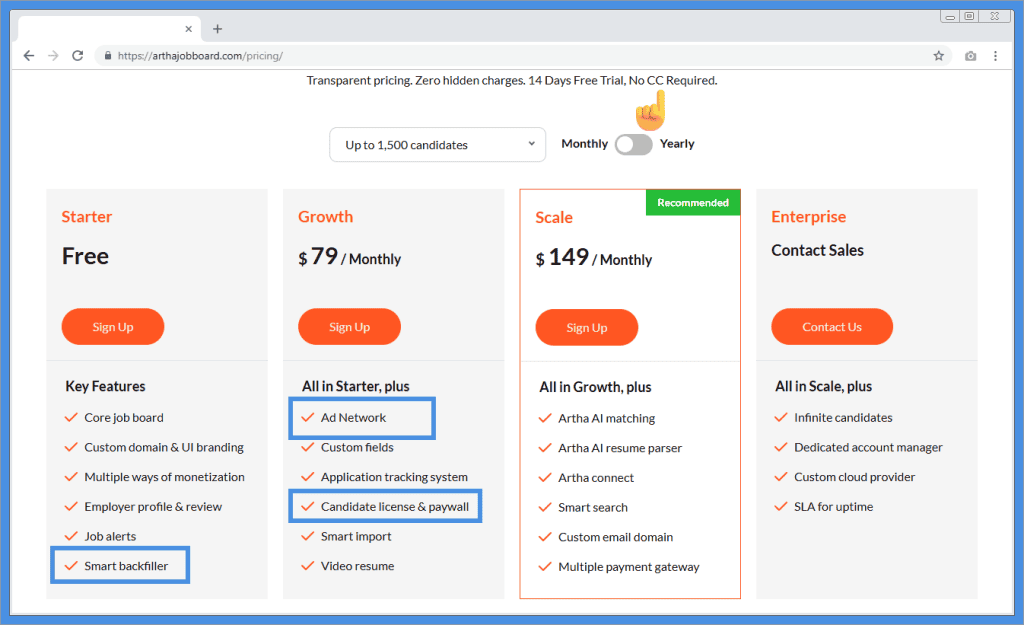
Task: Click the Contact Sales heading
Action: click(x=817, y=250)
